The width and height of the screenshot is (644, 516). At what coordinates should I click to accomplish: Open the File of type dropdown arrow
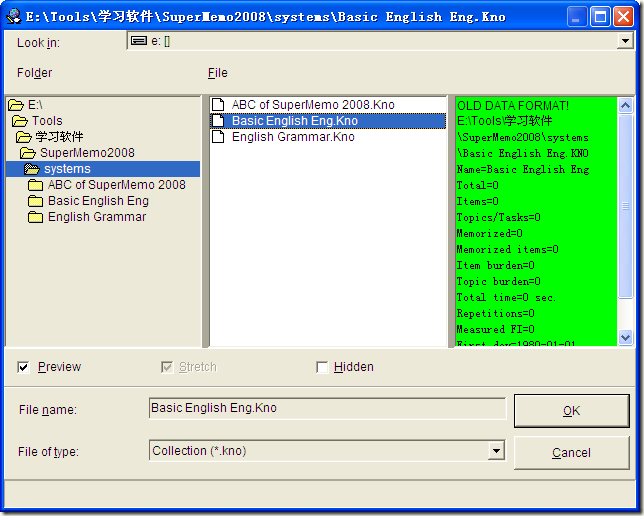pyautogui.click(x=496, y=451)
